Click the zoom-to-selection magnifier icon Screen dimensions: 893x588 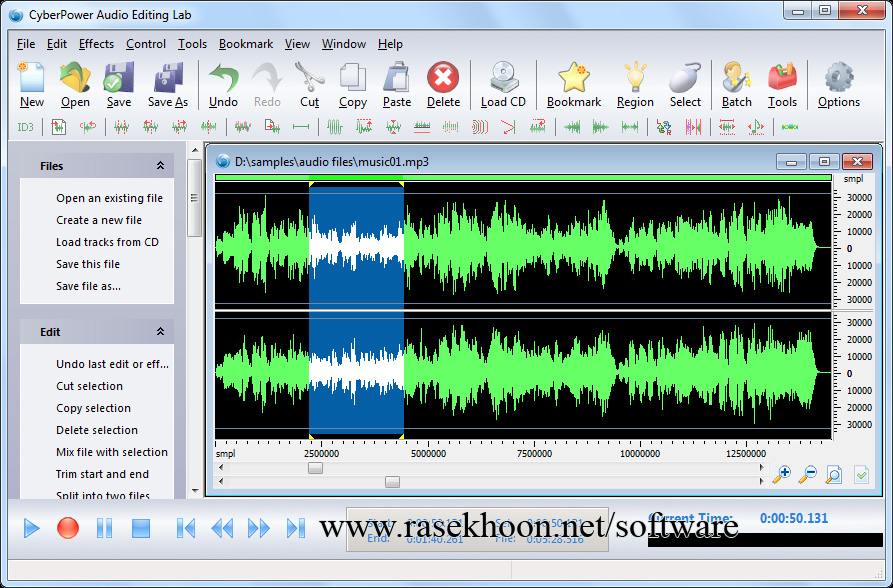tap(833, 474)
